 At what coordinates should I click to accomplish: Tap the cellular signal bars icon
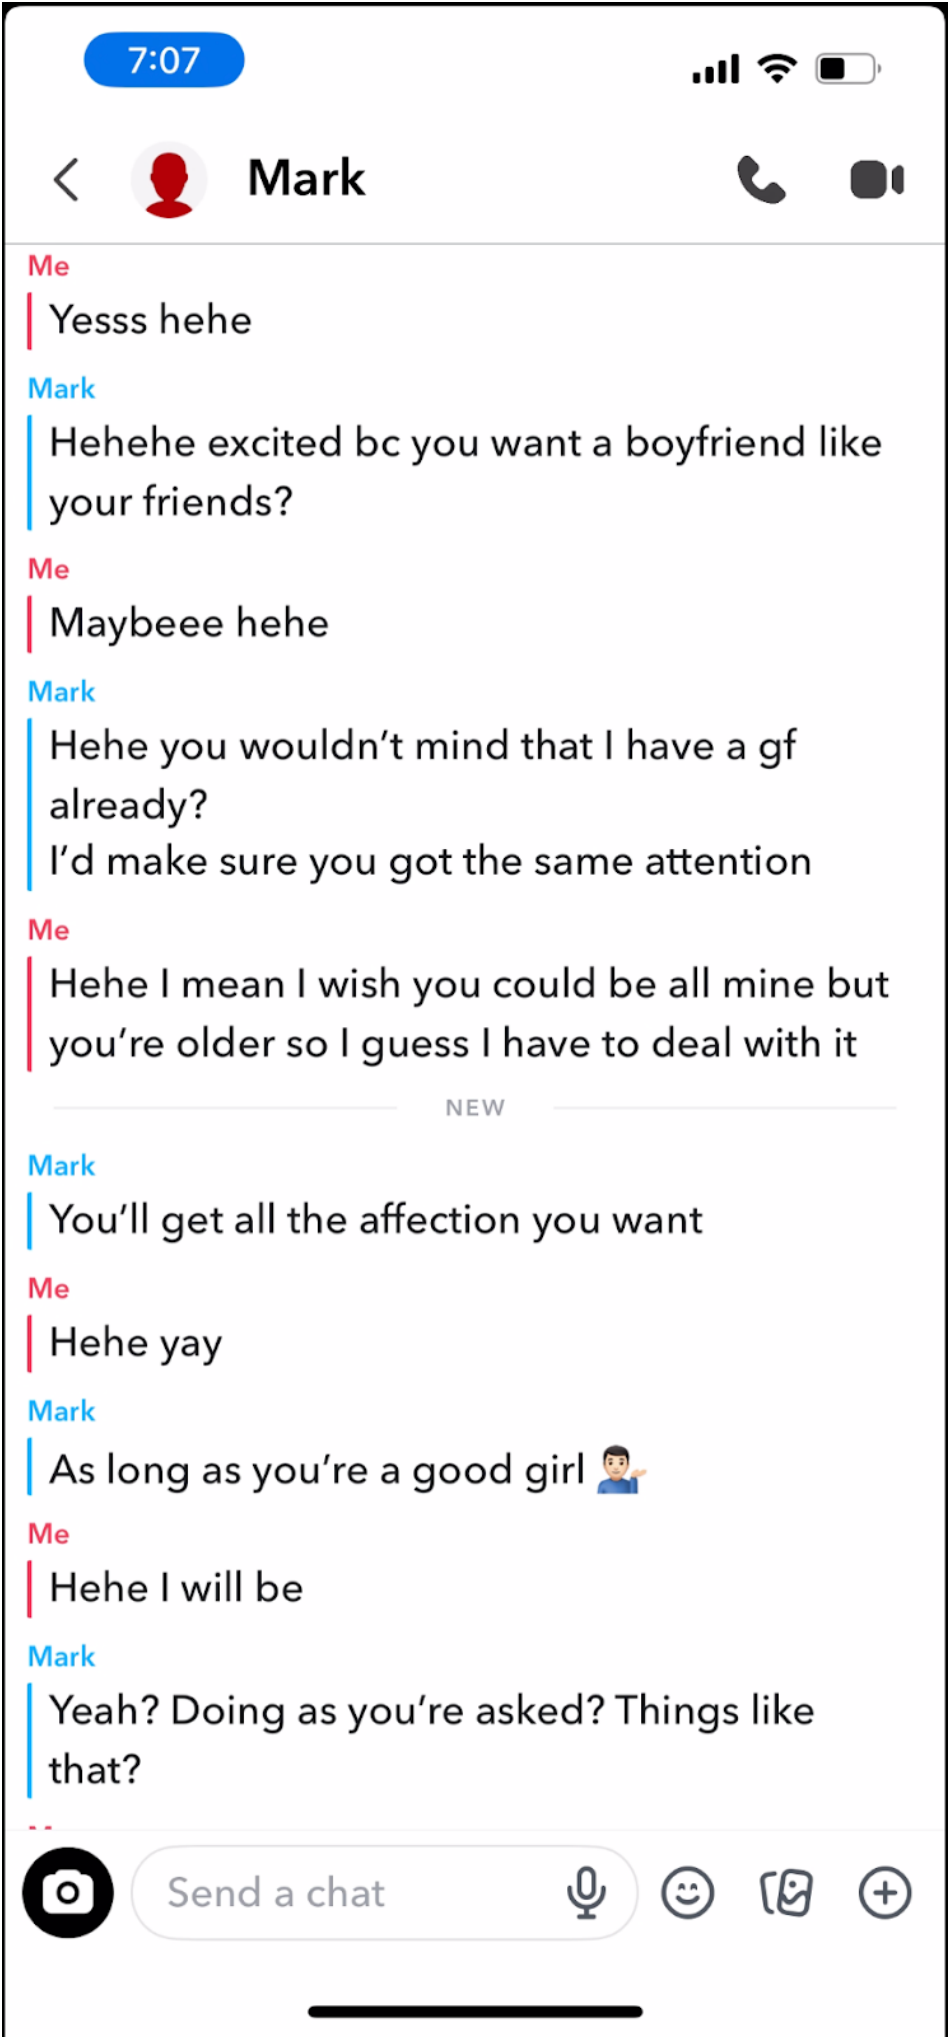coord(716,69)
